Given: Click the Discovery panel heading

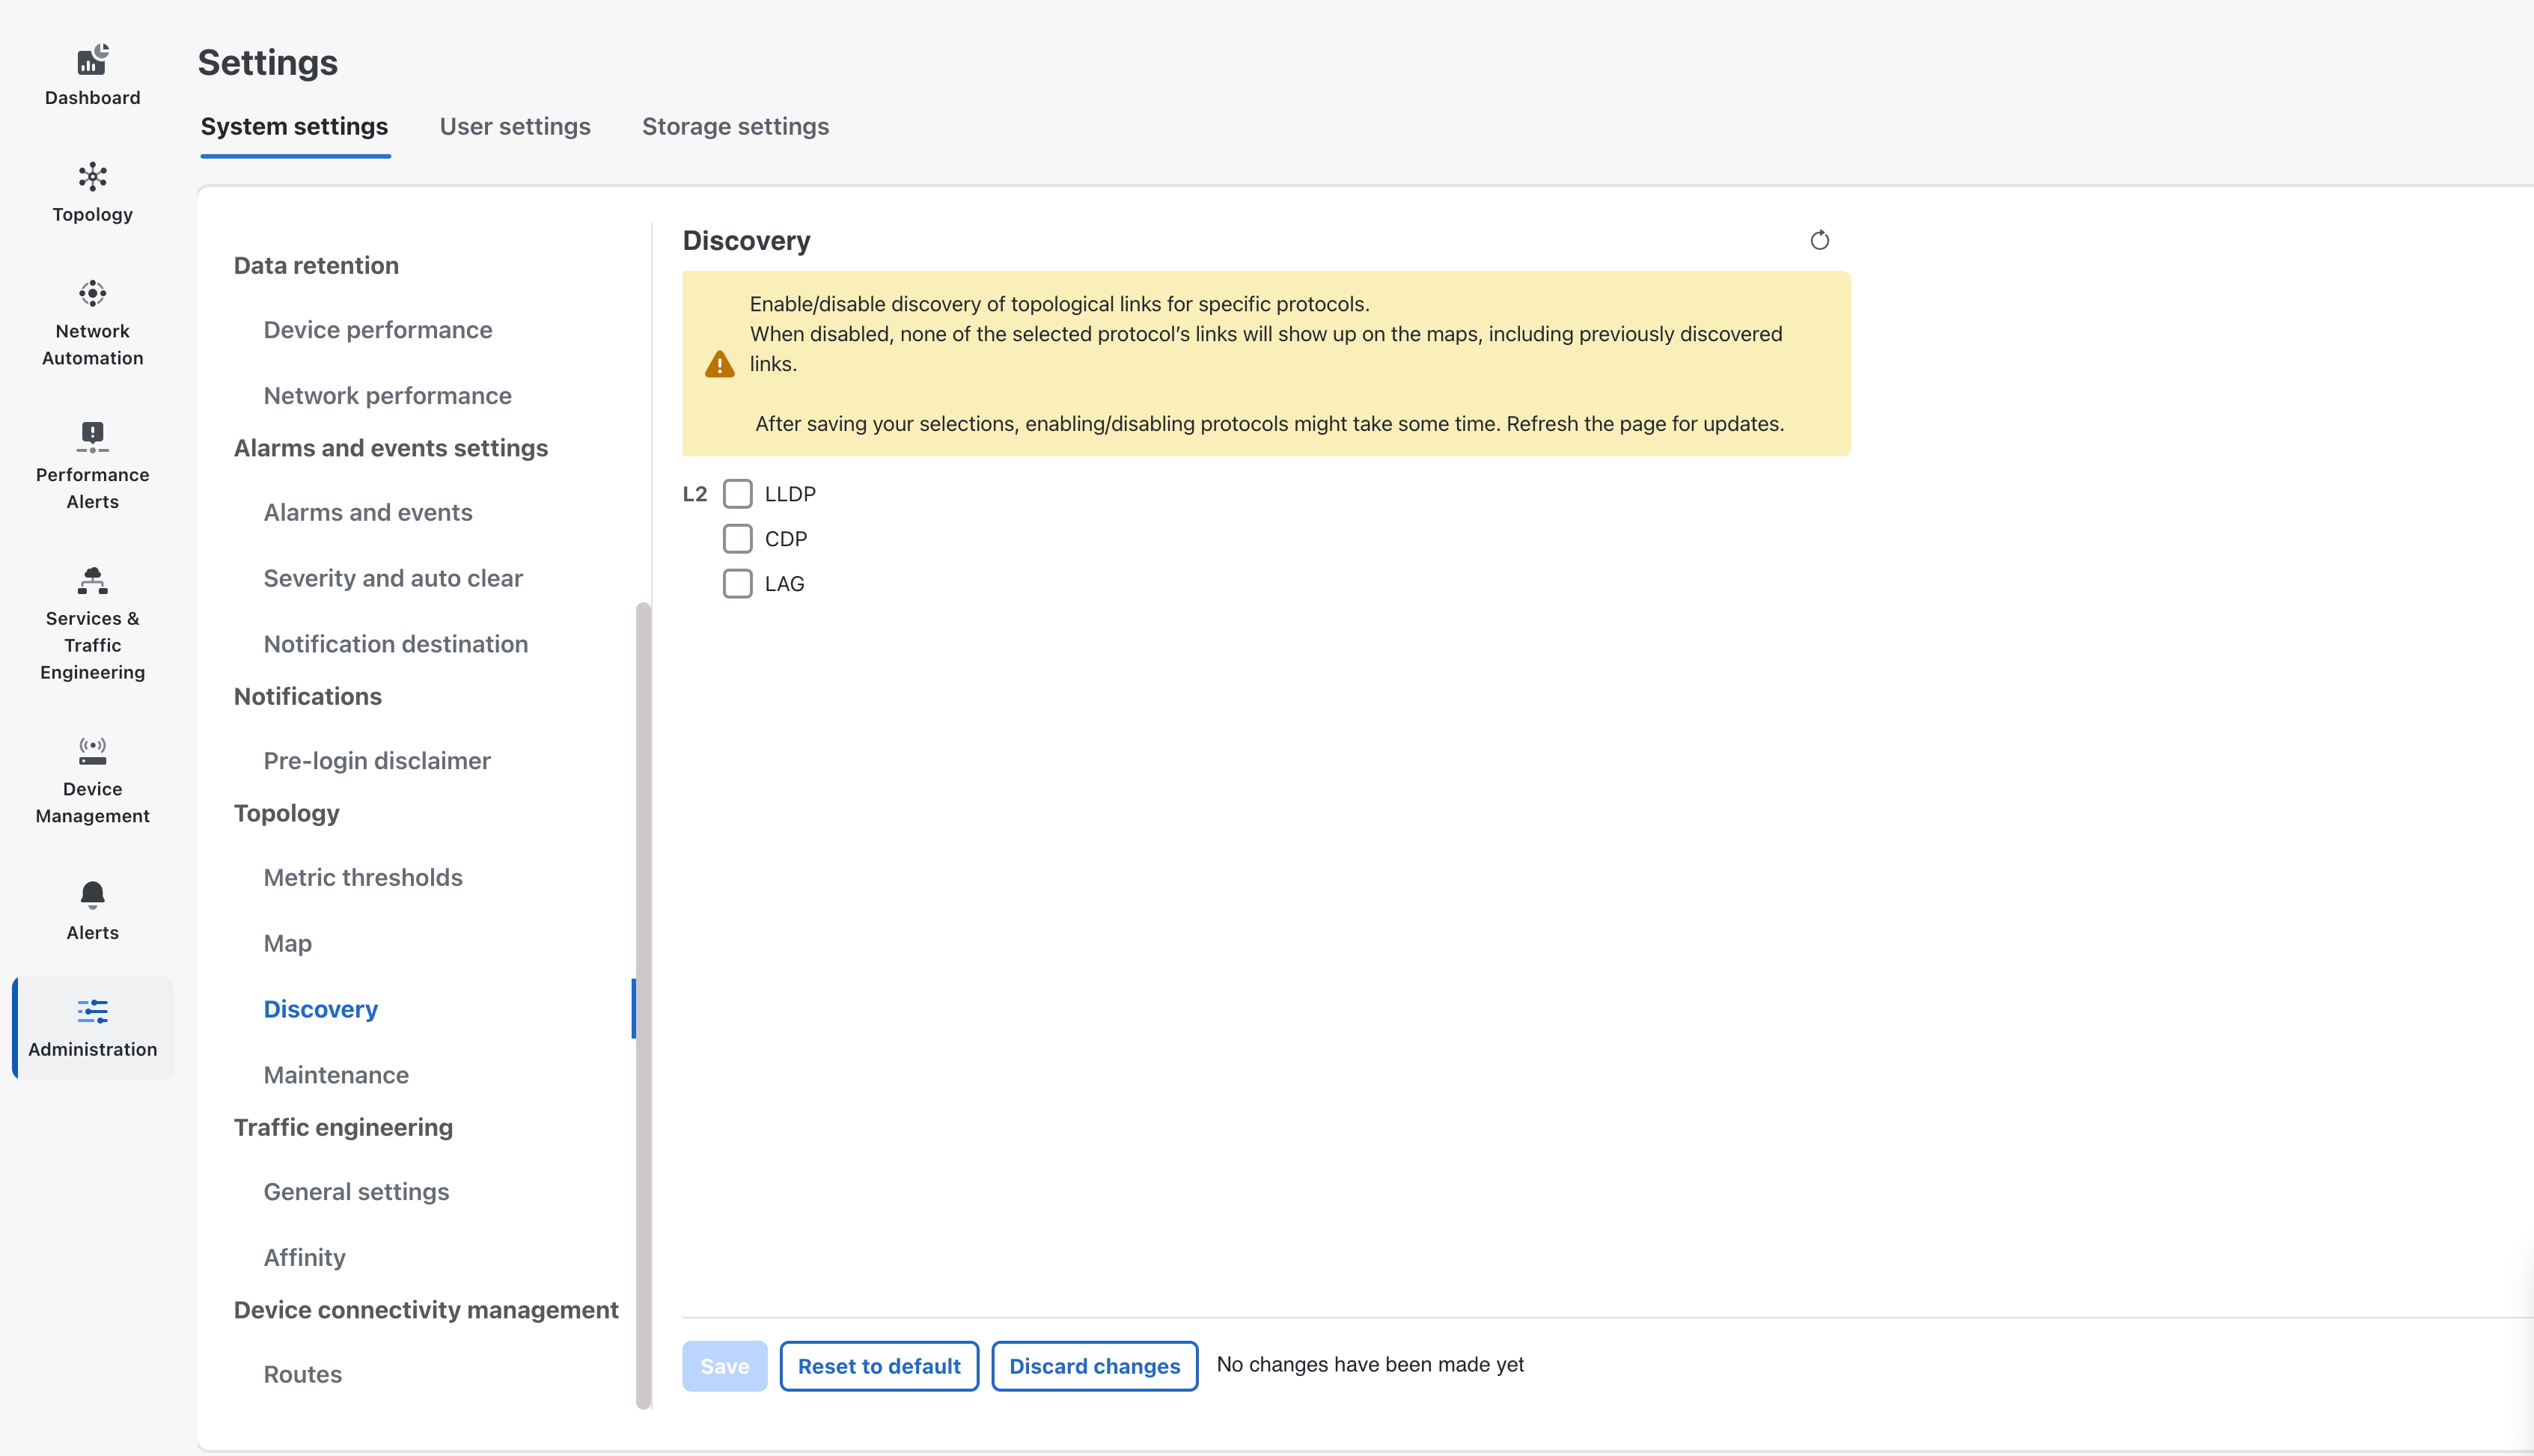Looking at the screenshot, I should pos(746,241).
